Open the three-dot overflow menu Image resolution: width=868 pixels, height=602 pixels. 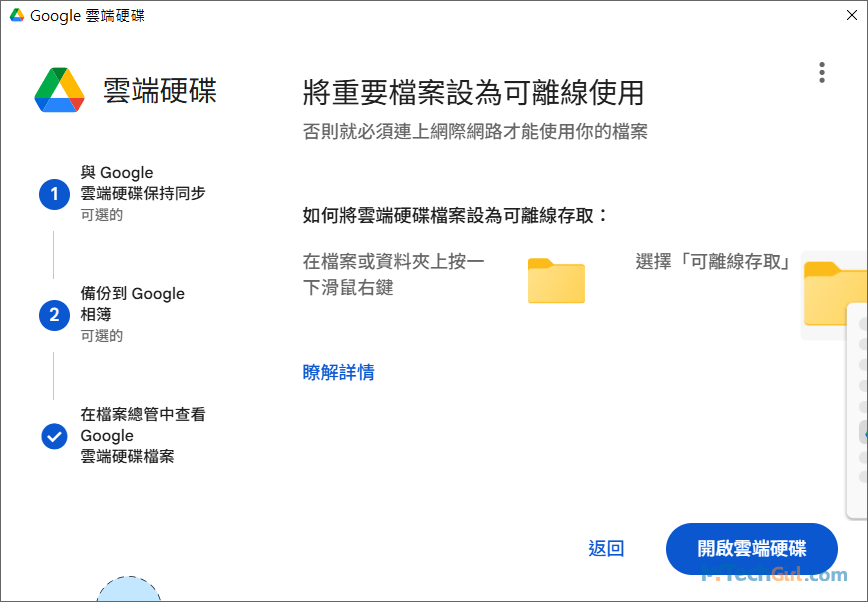coord(822,72)
